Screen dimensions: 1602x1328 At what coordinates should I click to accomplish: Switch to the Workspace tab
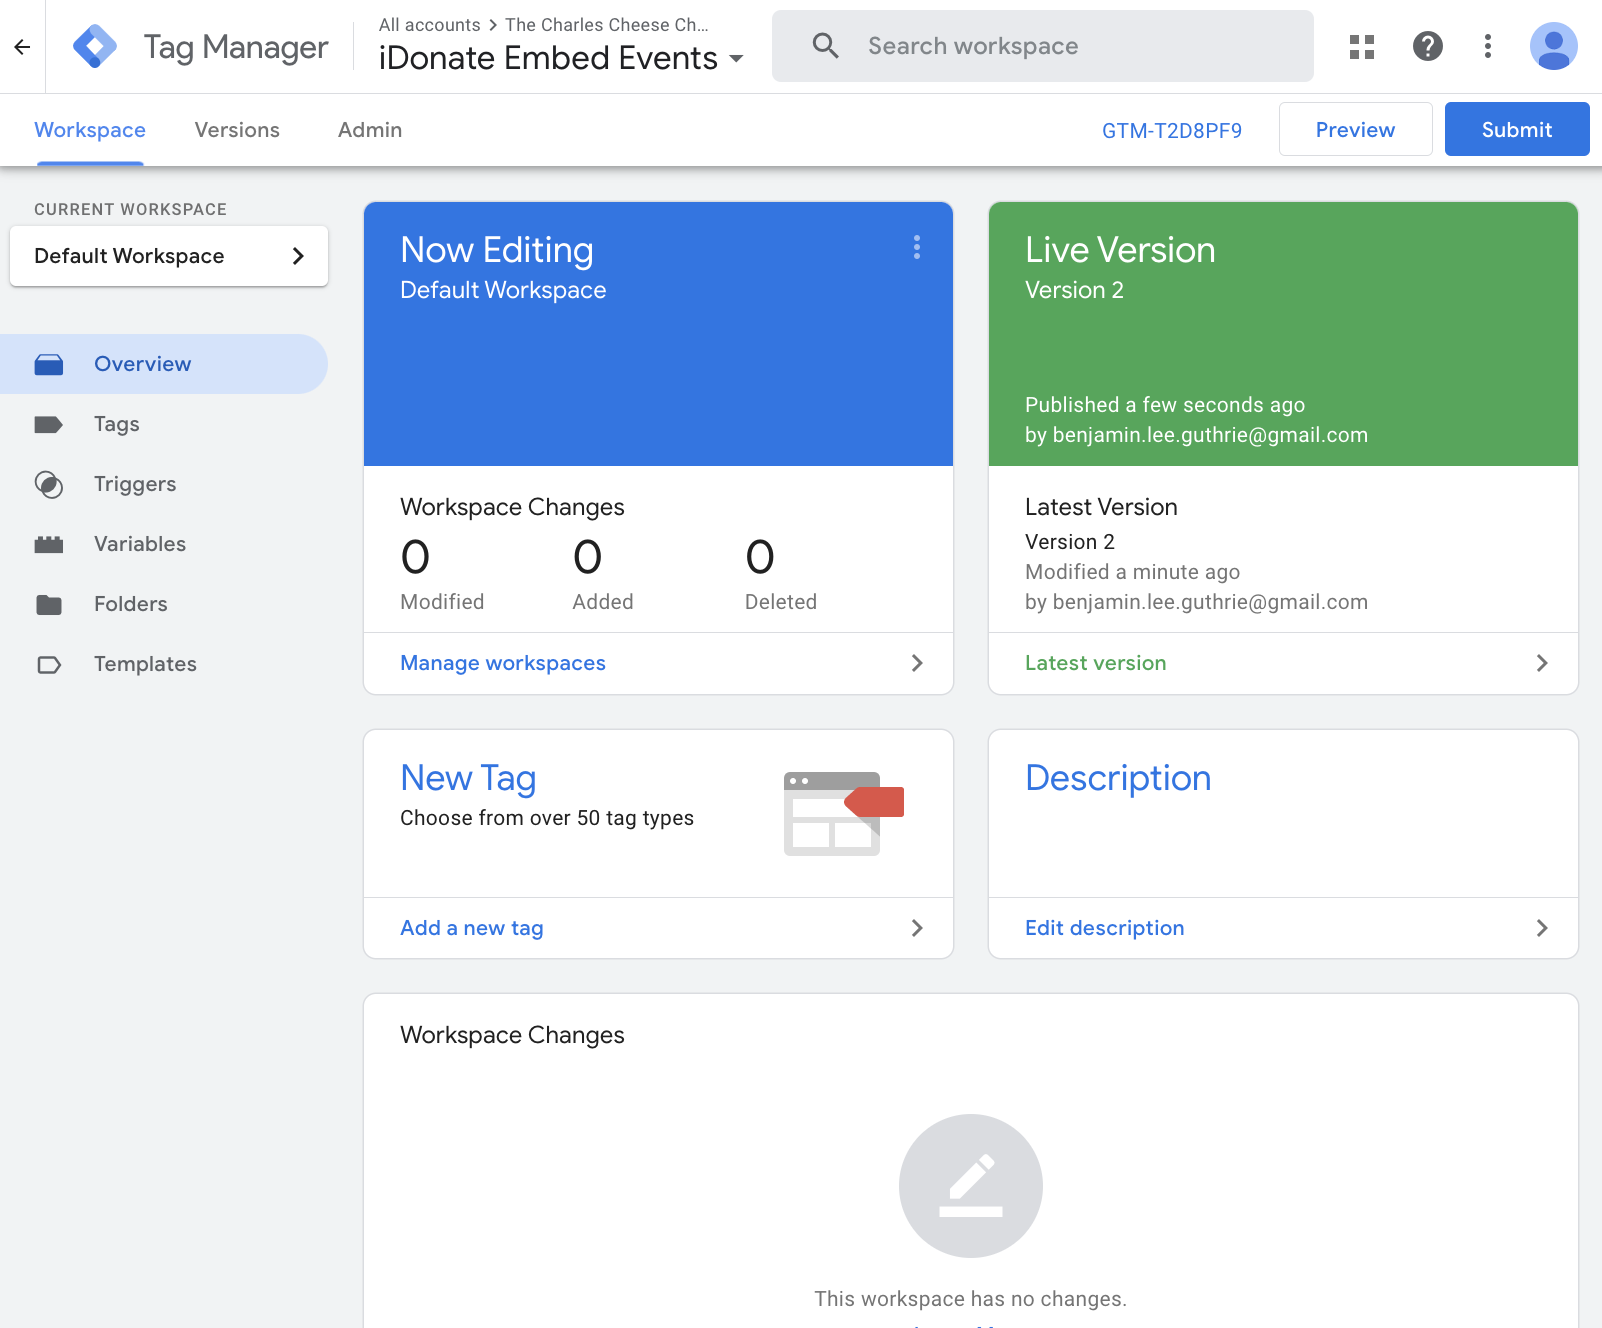point(90,130)
